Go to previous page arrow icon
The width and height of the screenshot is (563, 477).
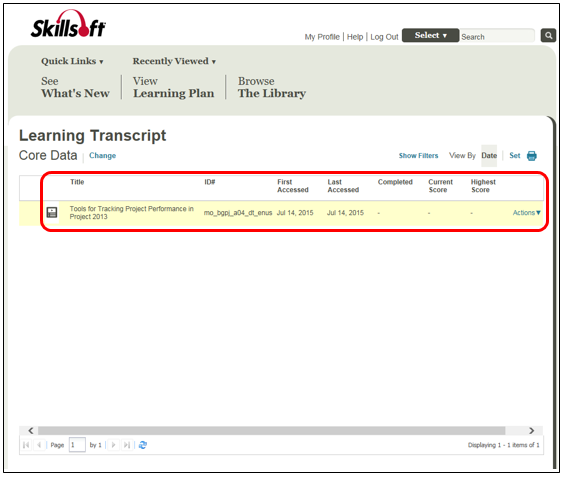[39, 445]
